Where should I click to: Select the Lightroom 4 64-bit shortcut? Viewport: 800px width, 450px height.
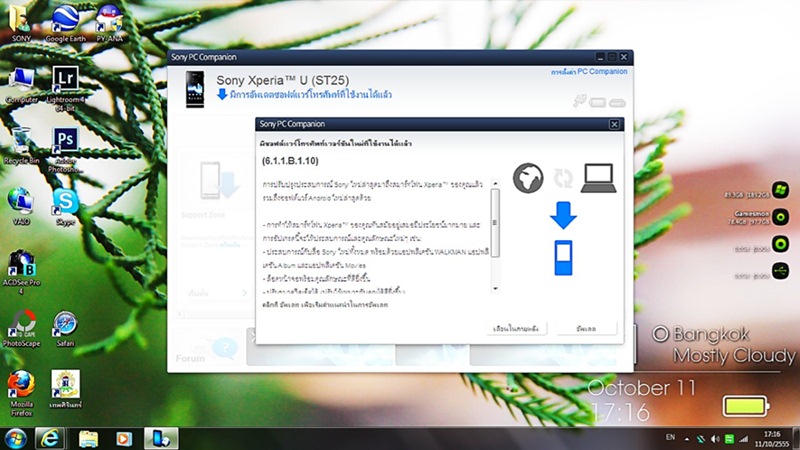tap(65, 88)
